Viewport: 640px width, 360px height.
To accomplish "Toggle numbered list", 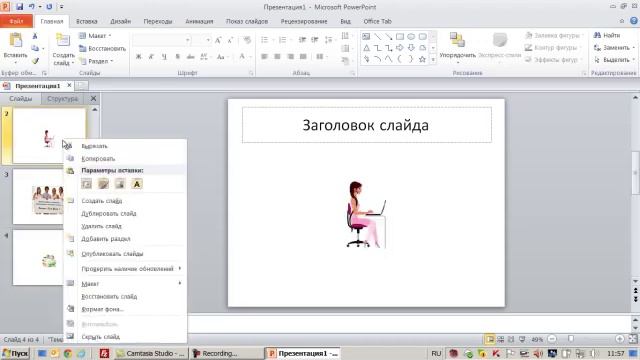I will (x=282, y=40).
